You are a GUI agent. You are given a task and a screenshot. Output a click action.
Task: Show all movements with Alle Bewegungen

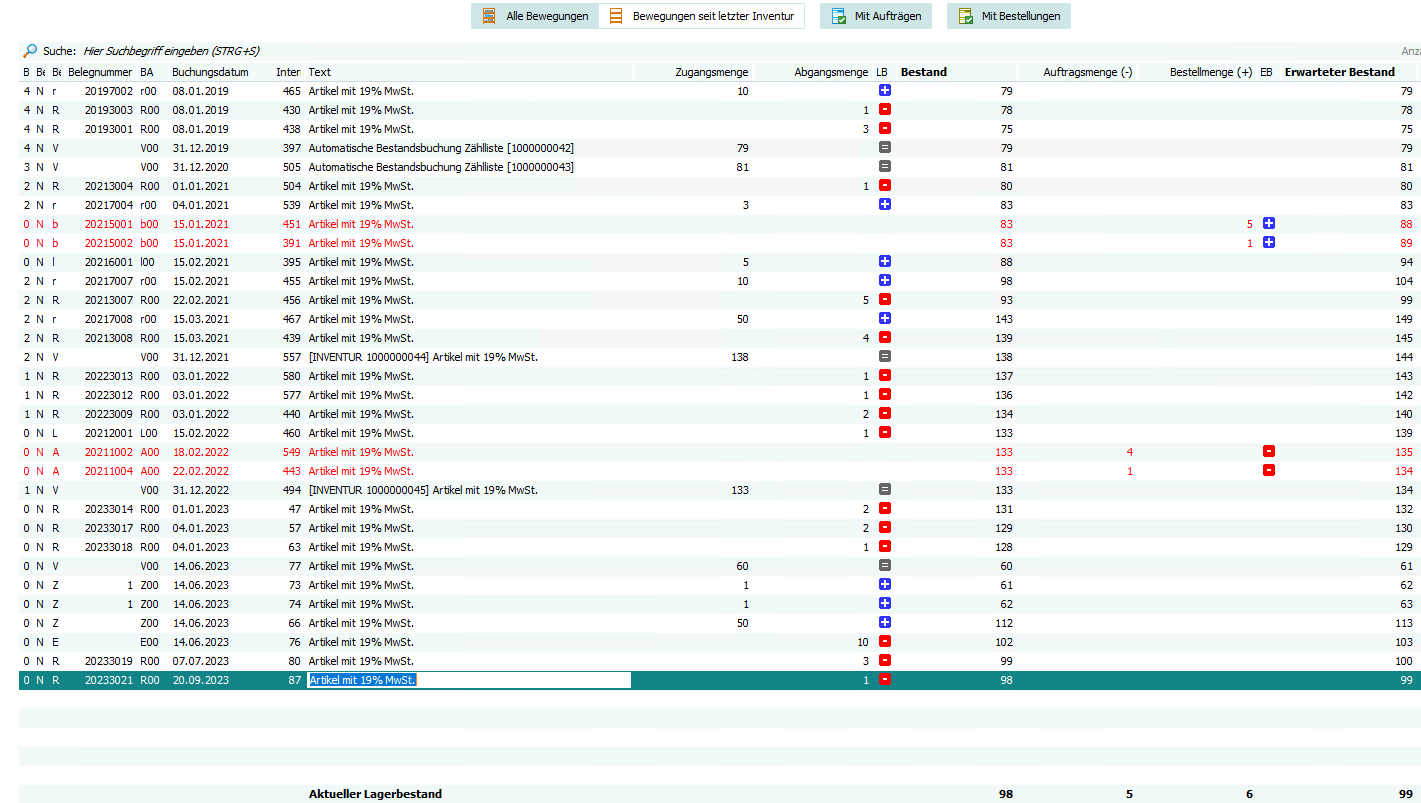[535, 16]
